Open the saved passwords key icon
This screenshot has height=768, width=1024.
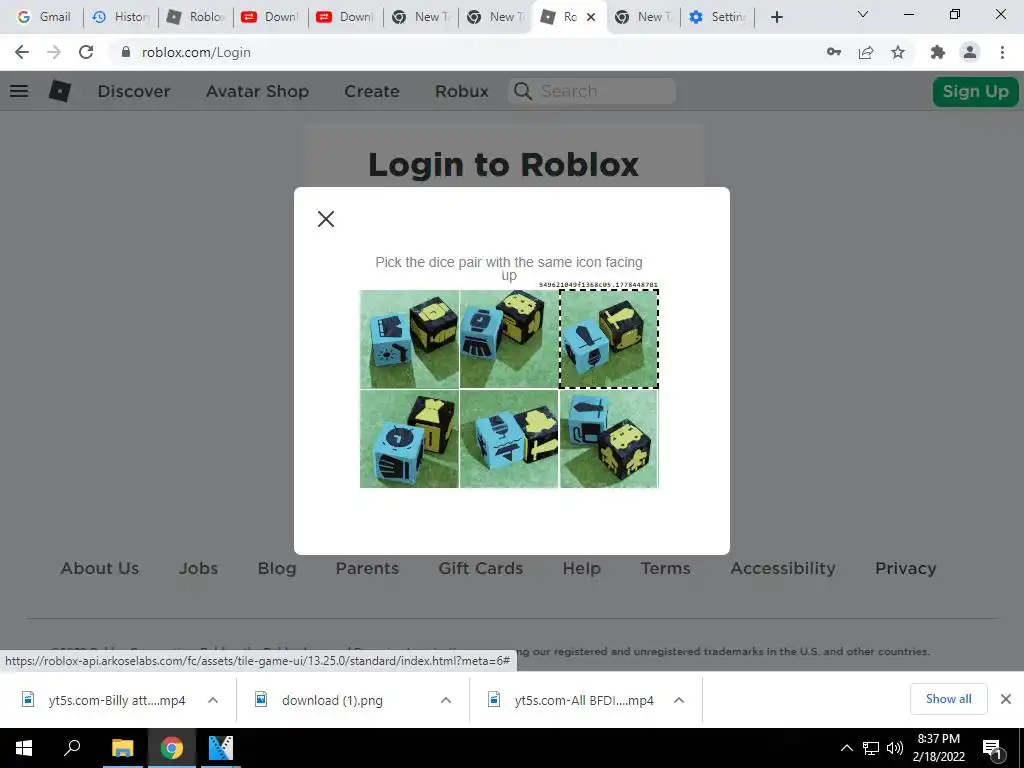click(833, 52)
